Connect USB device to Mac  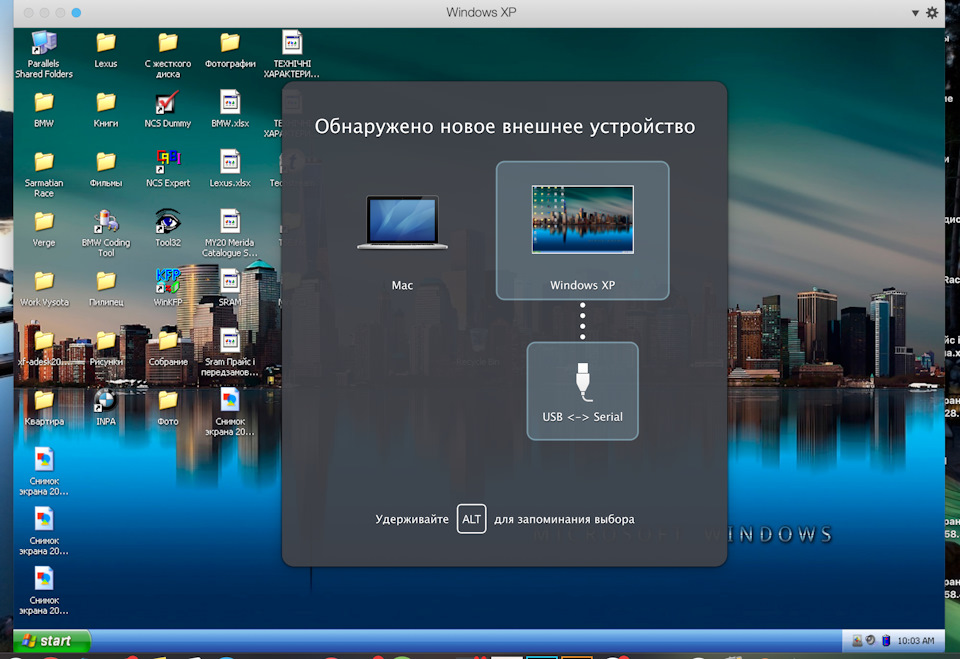point(402,241)
